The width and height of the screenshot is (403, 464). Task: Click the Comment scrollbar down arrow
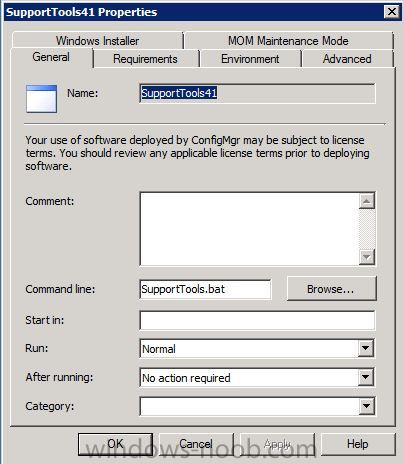coord(367,257)
